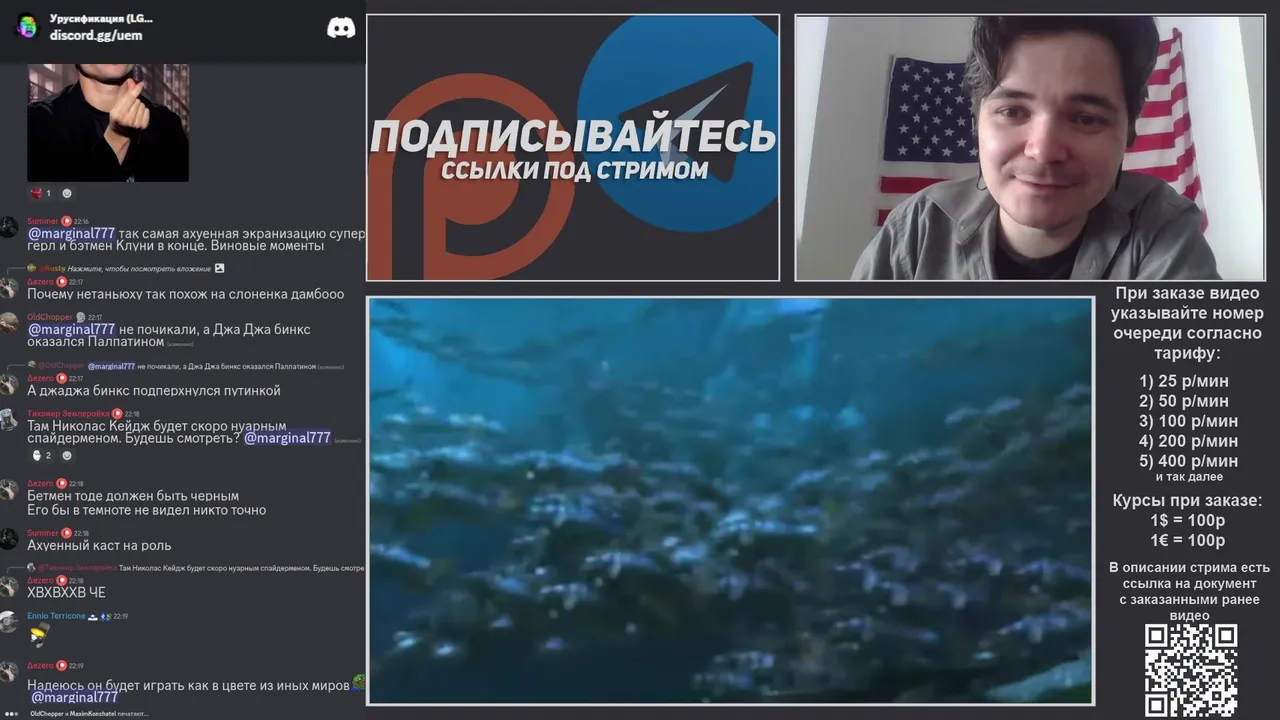1280x720 pixels.
Task: Click the typing indicator dots at chat bottom
Action: 11,713
